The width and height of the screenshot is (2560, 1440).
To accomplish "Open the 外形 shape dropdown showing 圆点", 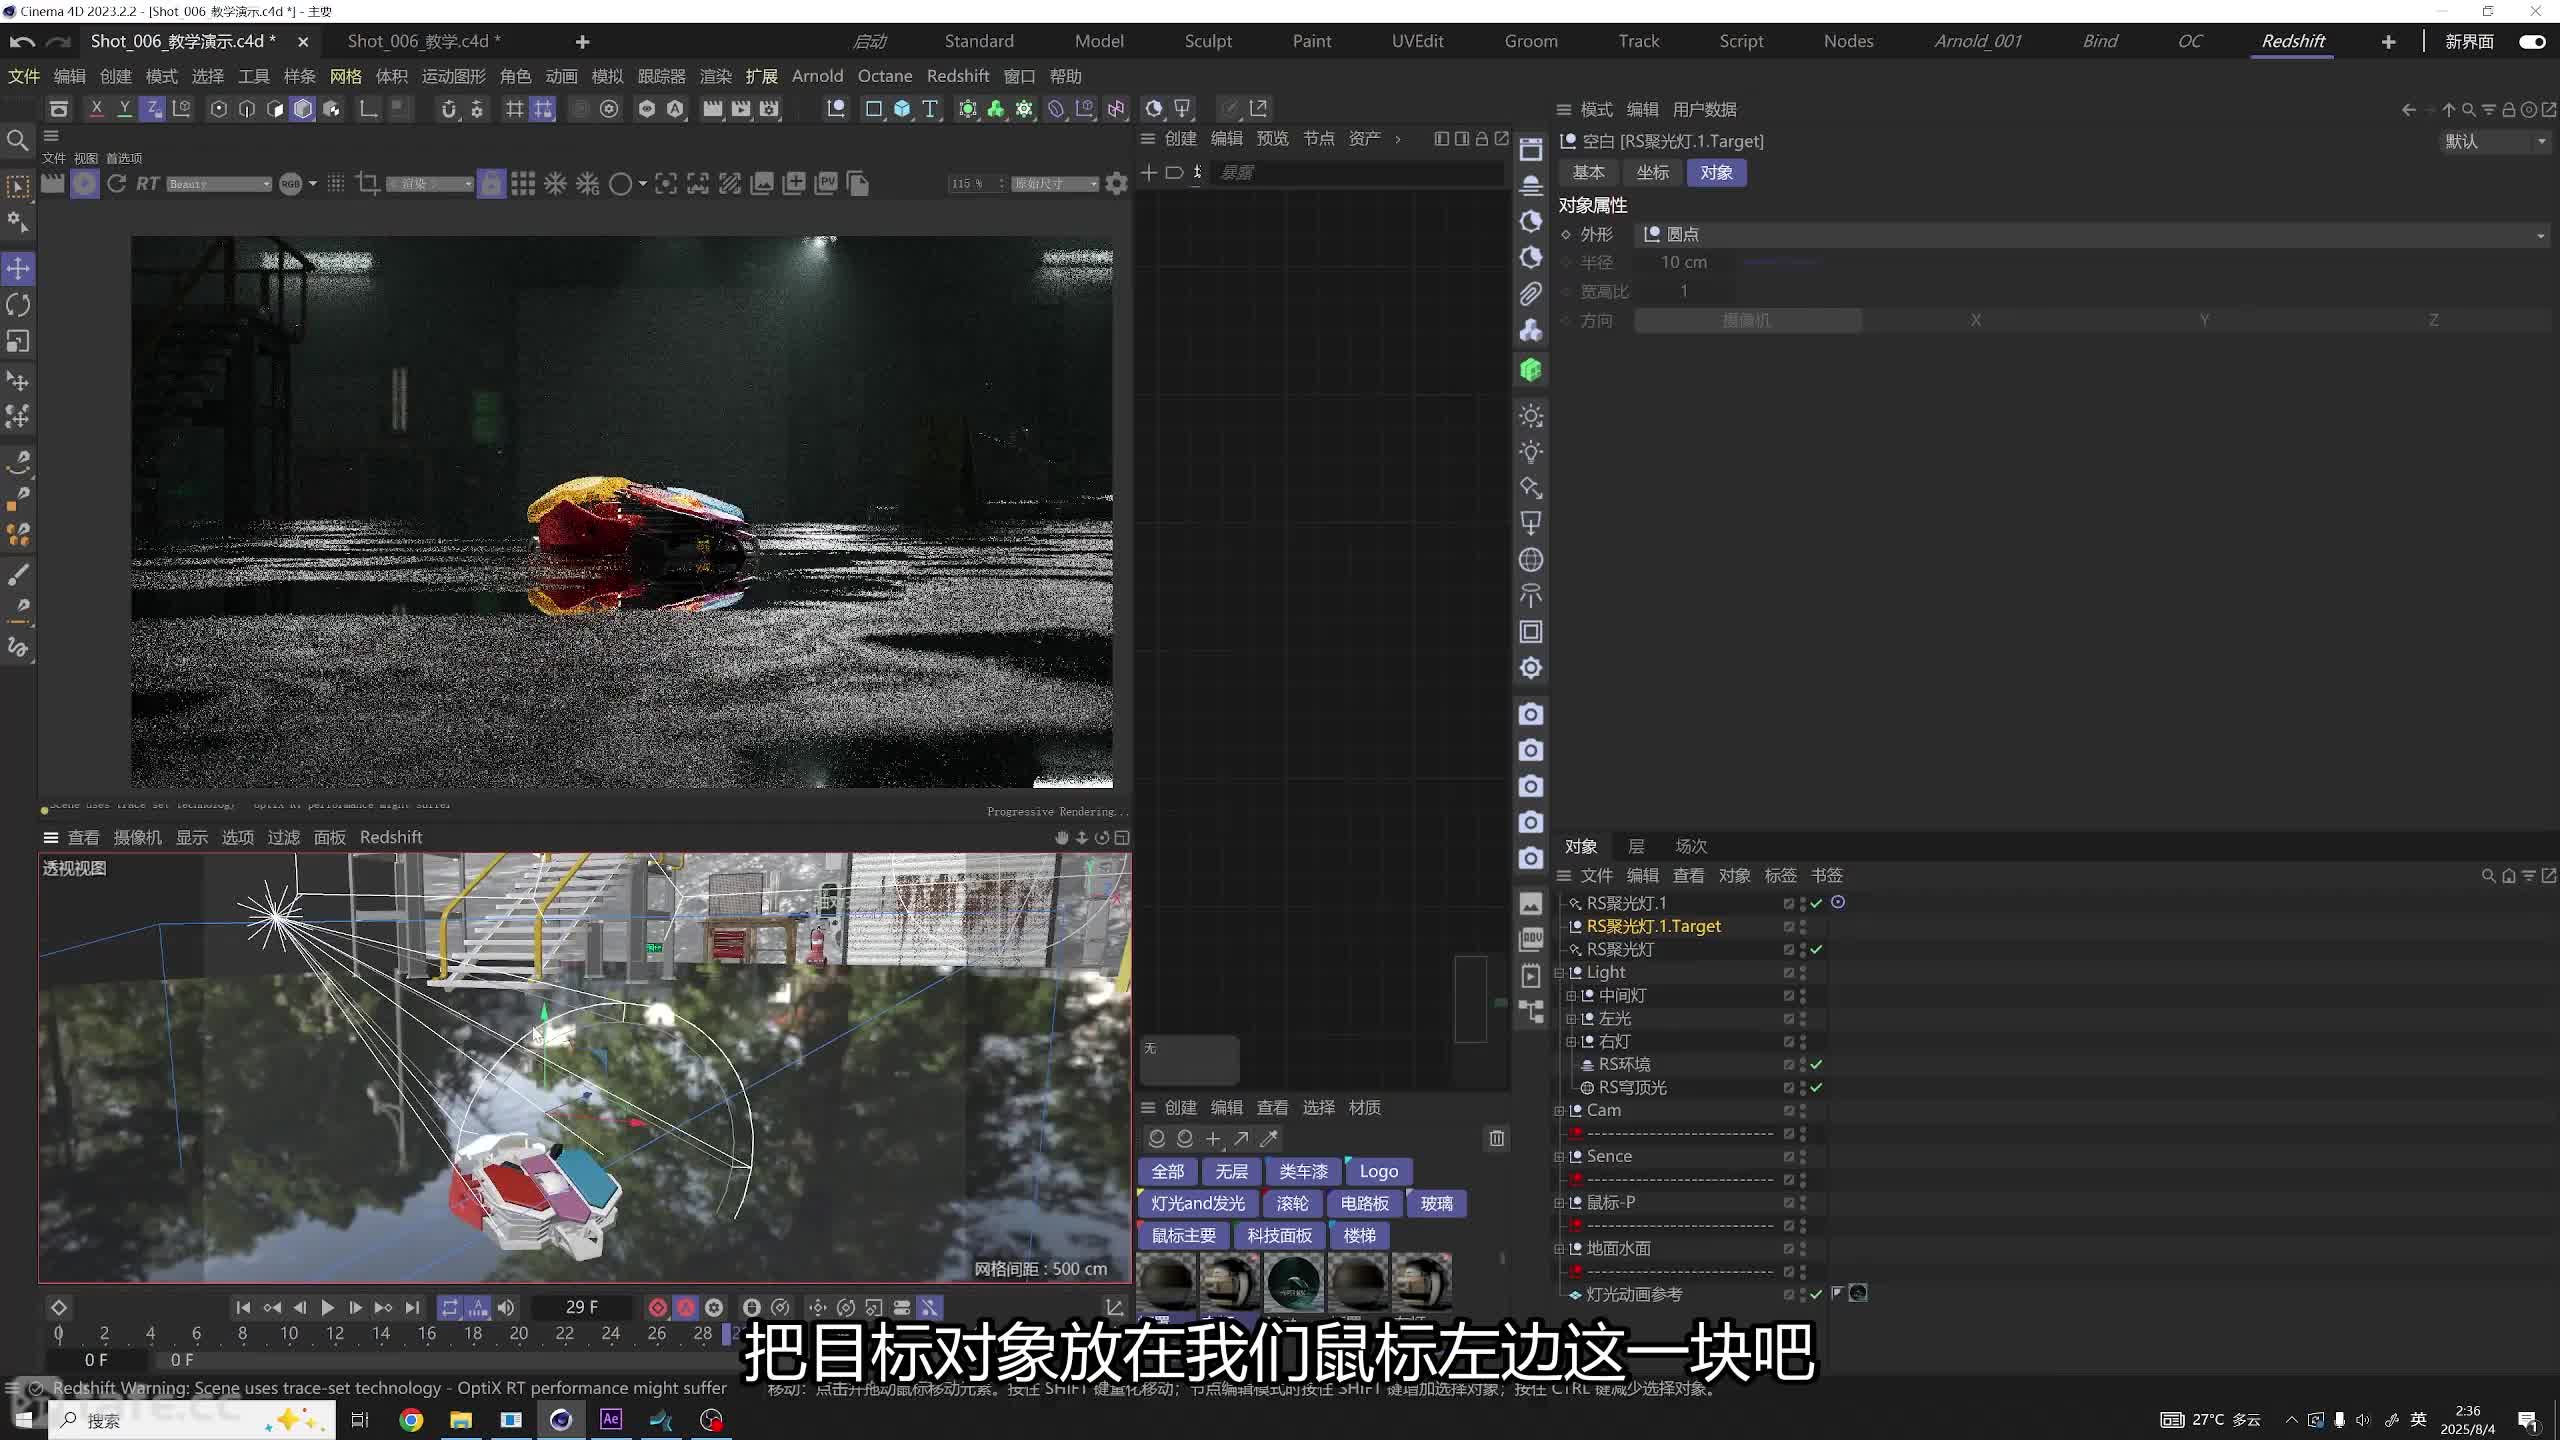I will pos(2093,235).
